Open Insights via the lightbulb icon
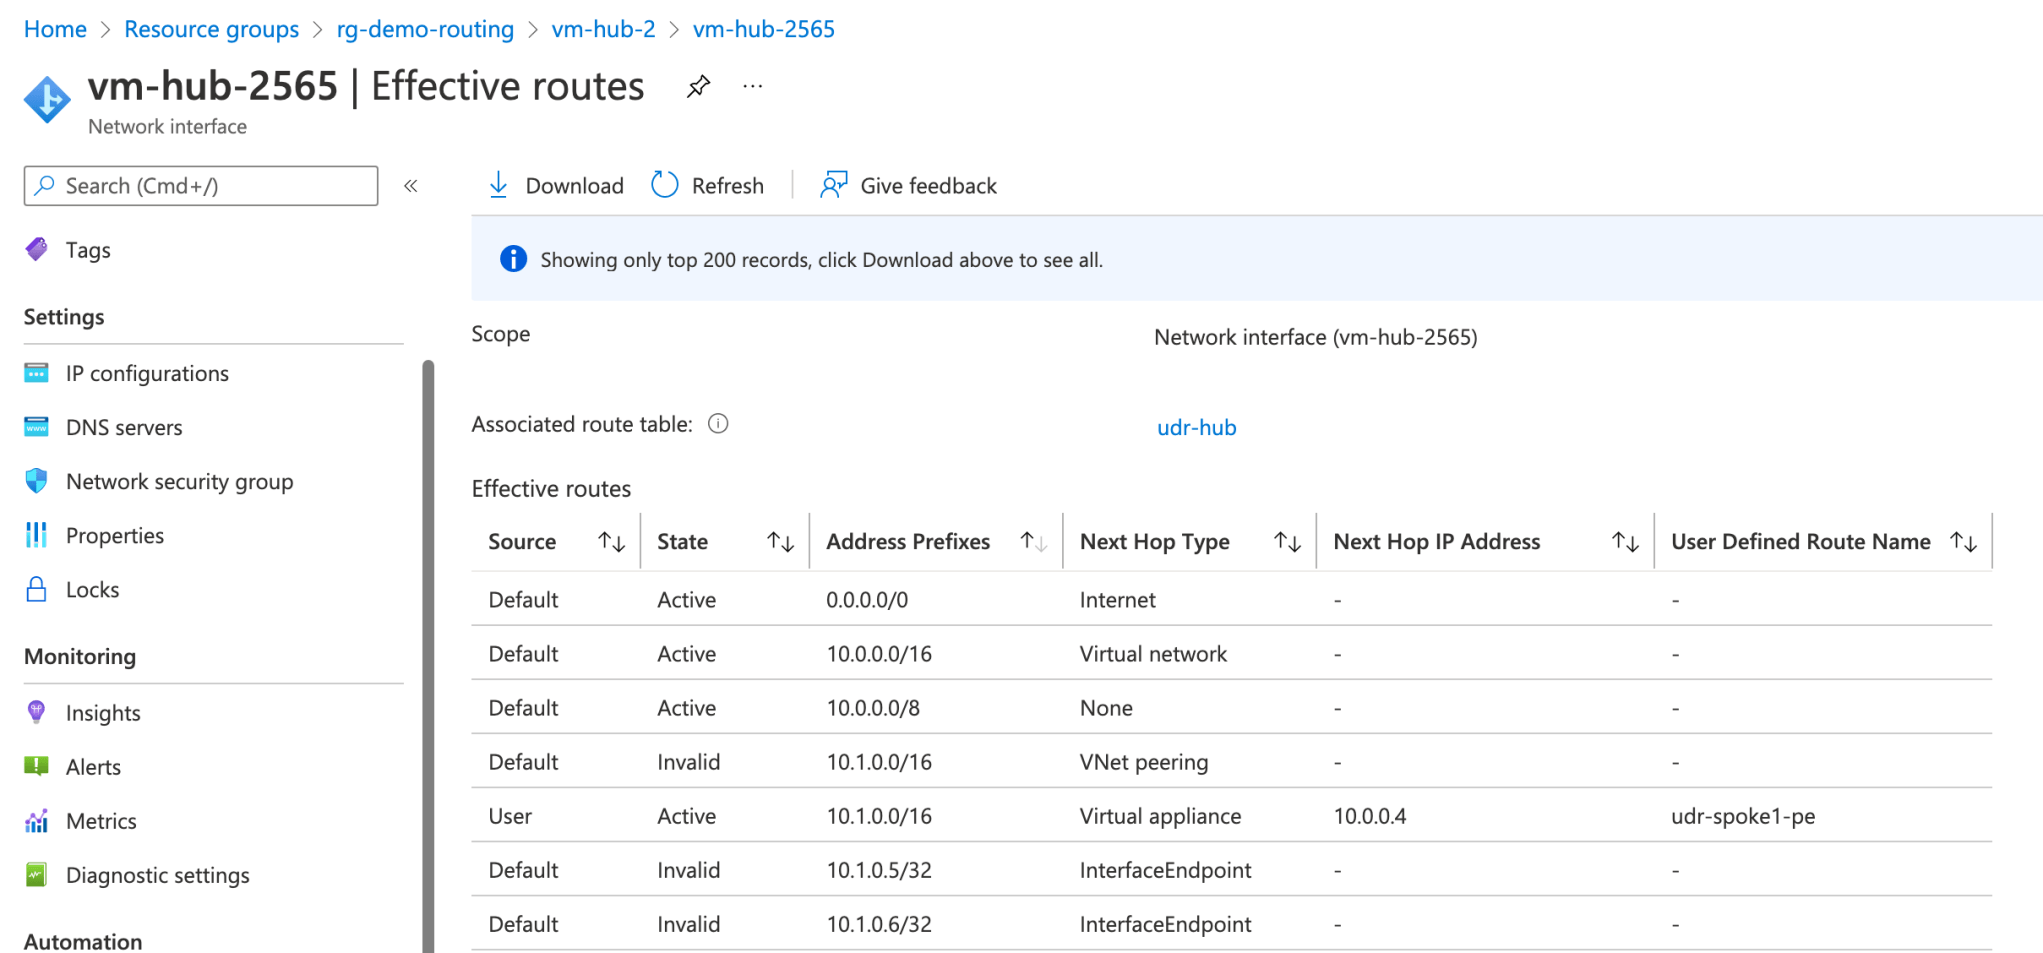Image resolution: width=2043 pixels, height=953 pixels. pyautogui.click(x=37, y=712)
